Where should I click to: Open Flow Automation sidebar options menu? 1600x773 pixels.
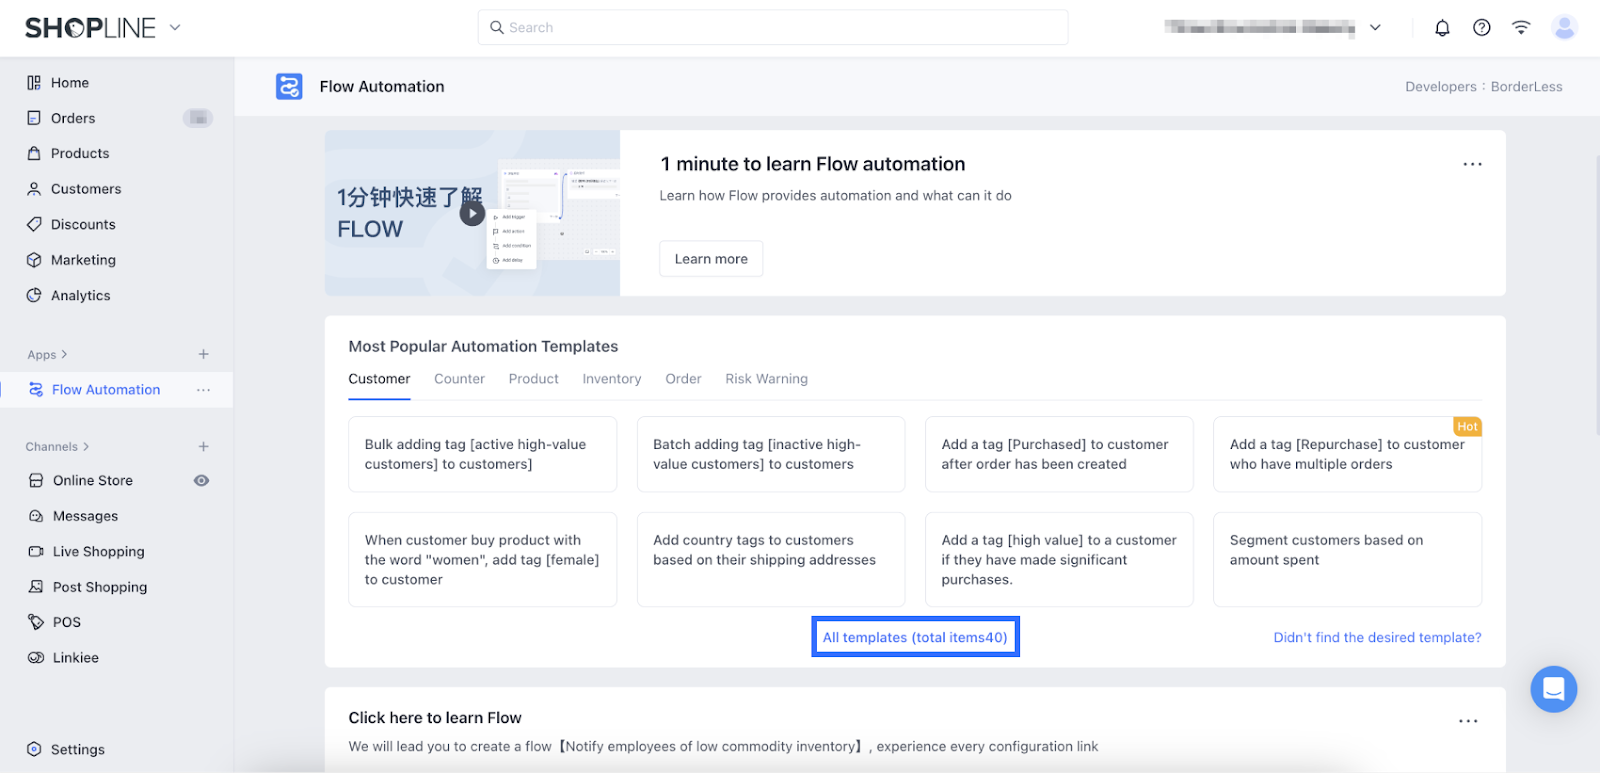pos(203,390)
